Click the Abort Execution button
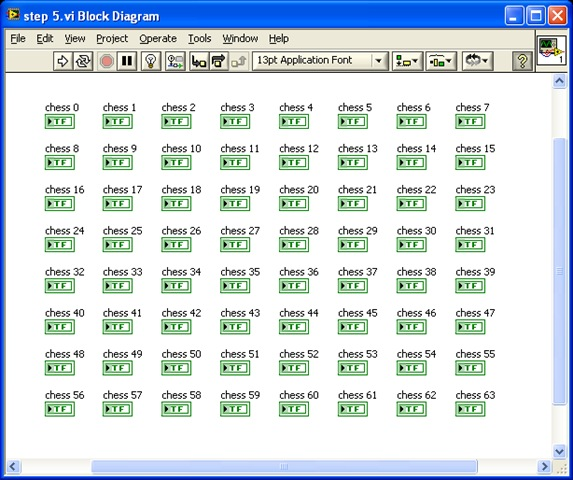The width and height of the screenshot is (573, 480). coord(107,61)
